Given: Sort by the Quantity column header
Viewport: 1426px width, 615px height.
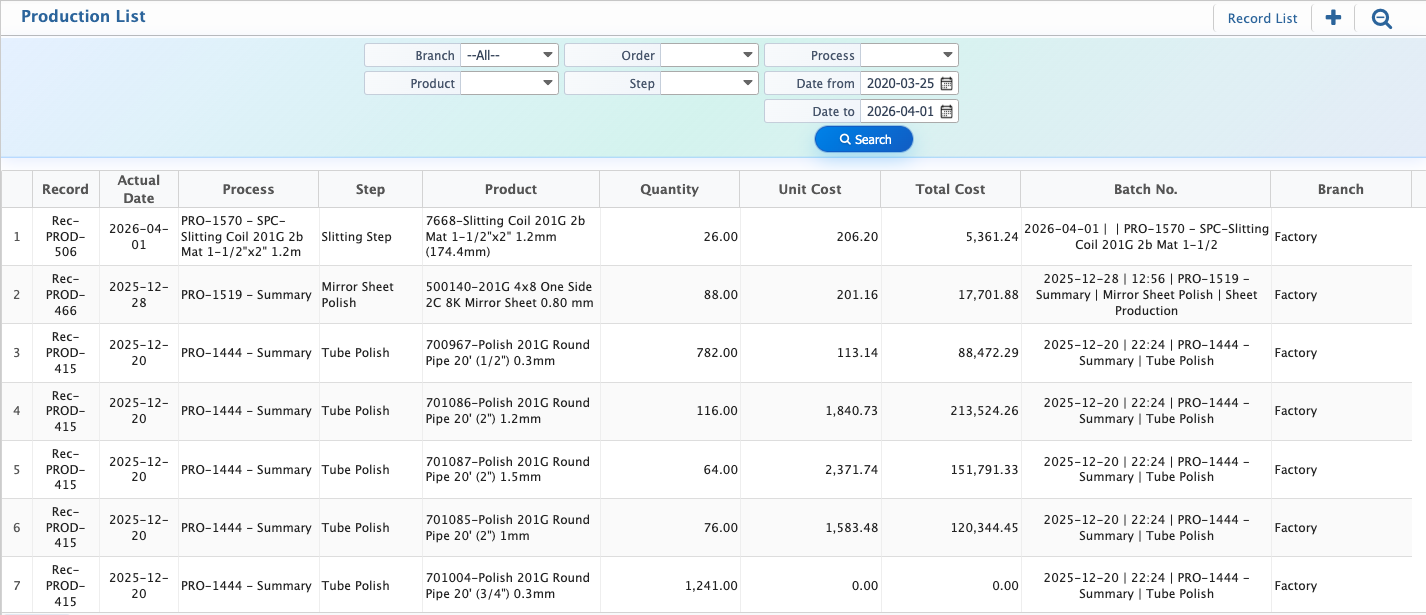Looking at the screenshot, I should [x=669, y=189].
